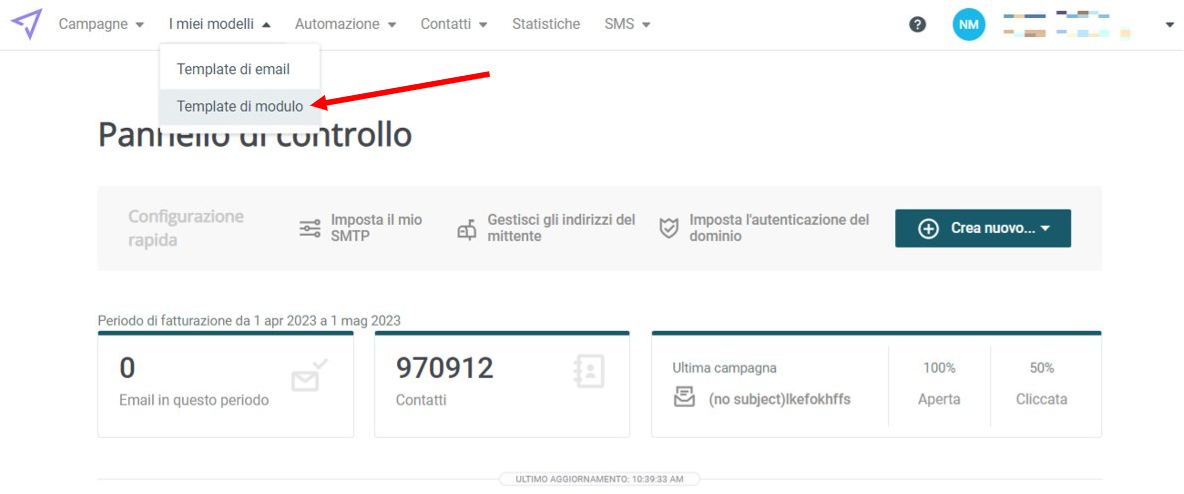Click the envelope icon in emails card

[309, 375]
